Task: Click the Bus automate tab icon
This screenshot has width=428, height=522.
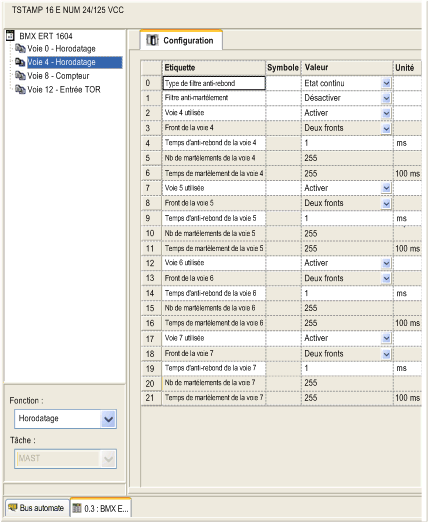Action: click(12, 508)
